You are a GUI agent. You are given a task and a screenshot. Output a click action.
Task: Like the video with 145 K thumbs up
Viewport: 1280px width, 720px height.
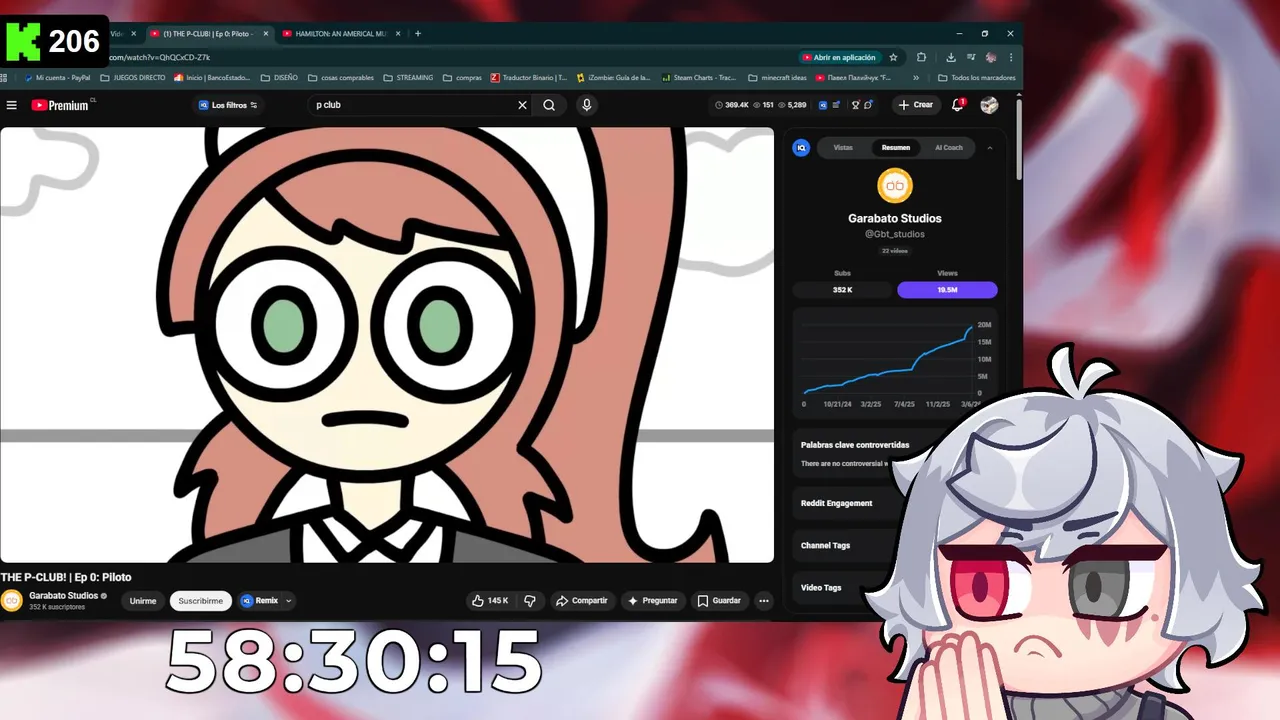[491, 601]
